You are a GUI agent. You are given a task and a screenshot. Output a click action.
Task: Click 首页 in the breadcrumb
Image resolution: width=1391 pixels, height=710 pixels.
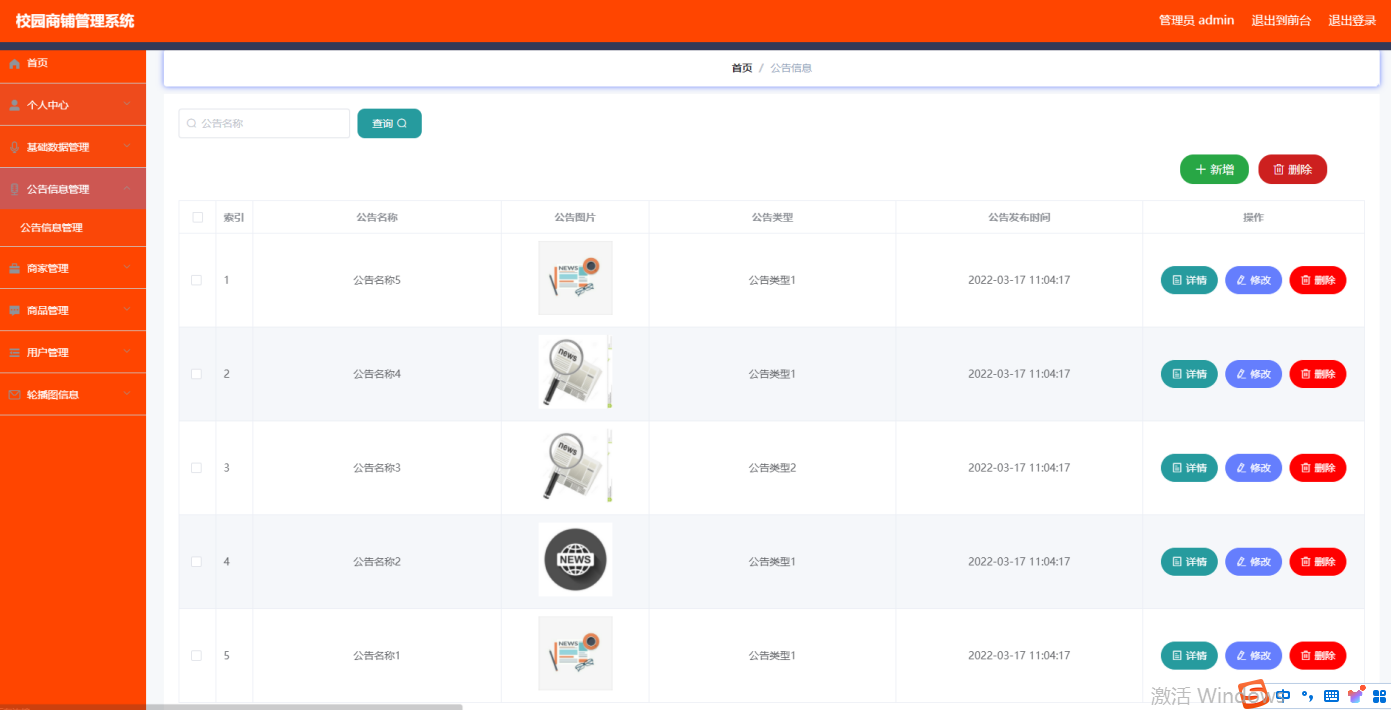(742, 68)
